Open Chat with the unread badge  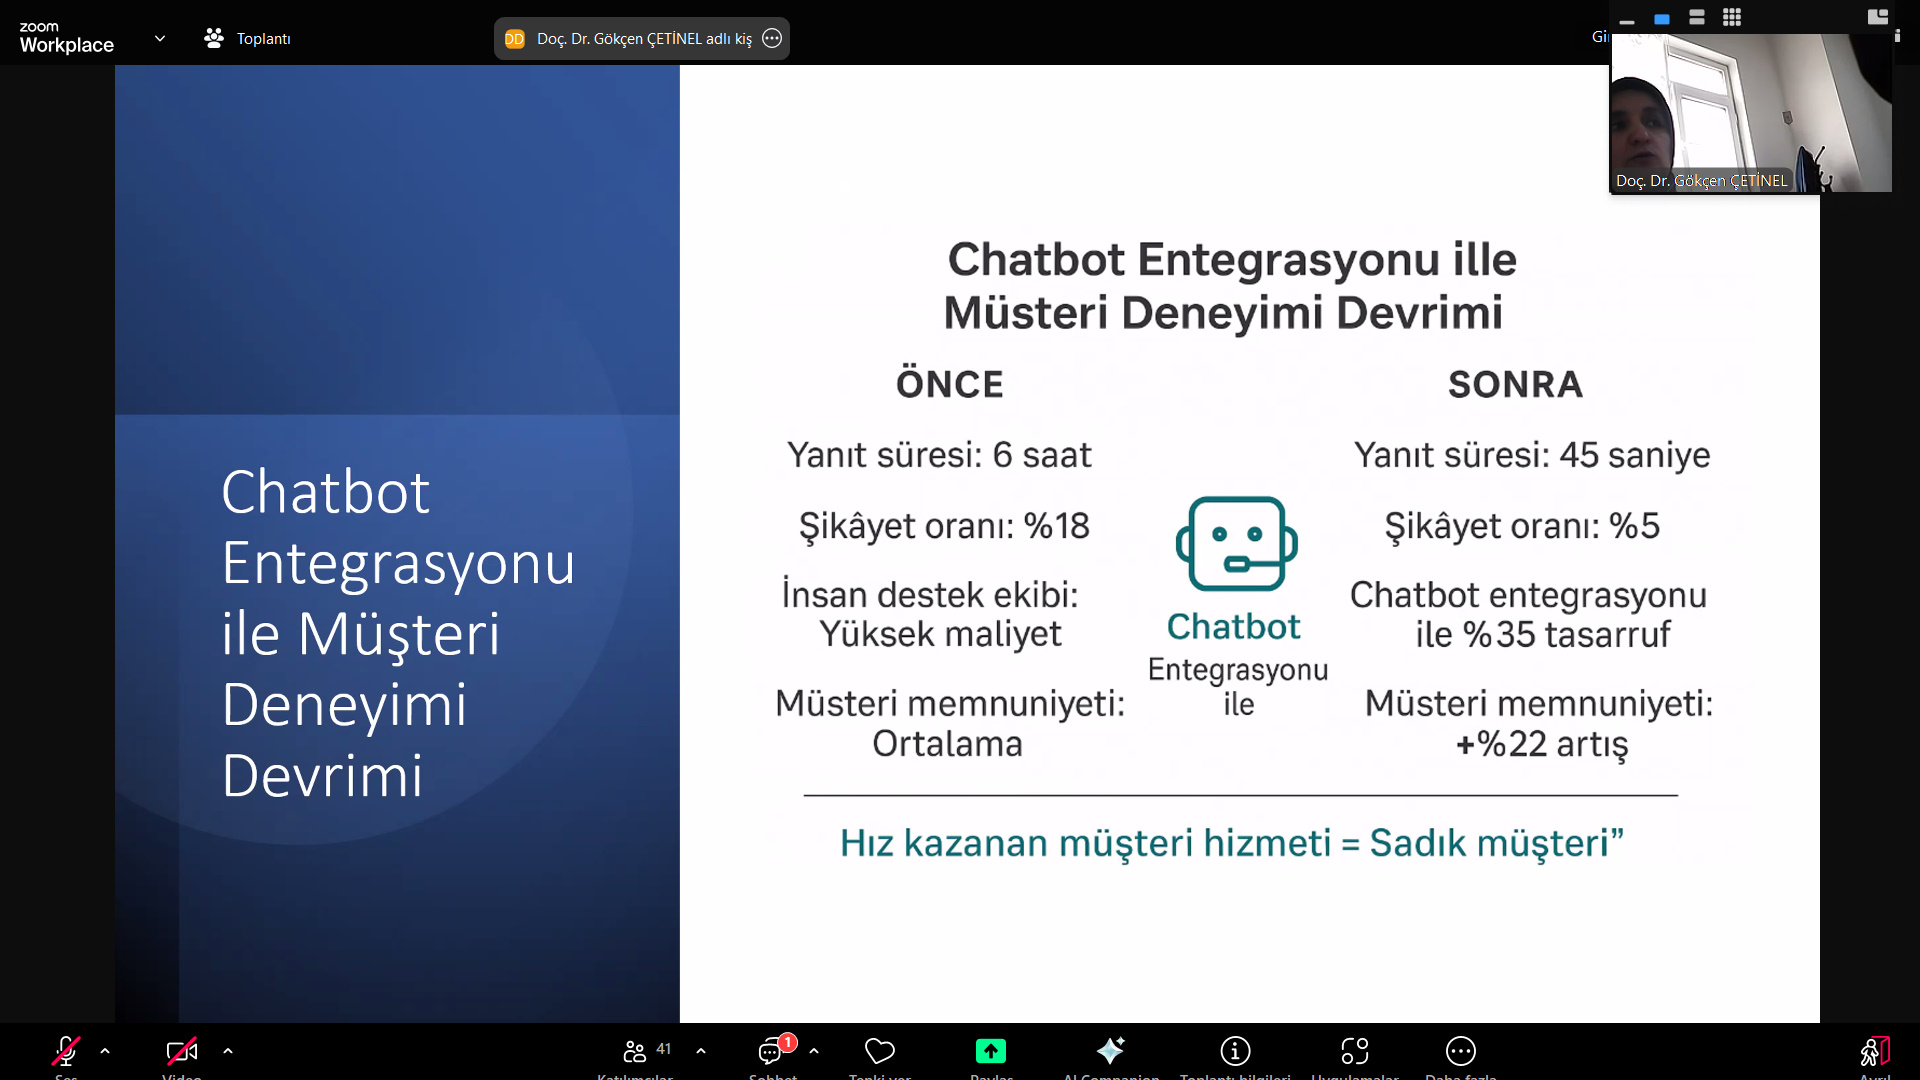(771, 1051)
